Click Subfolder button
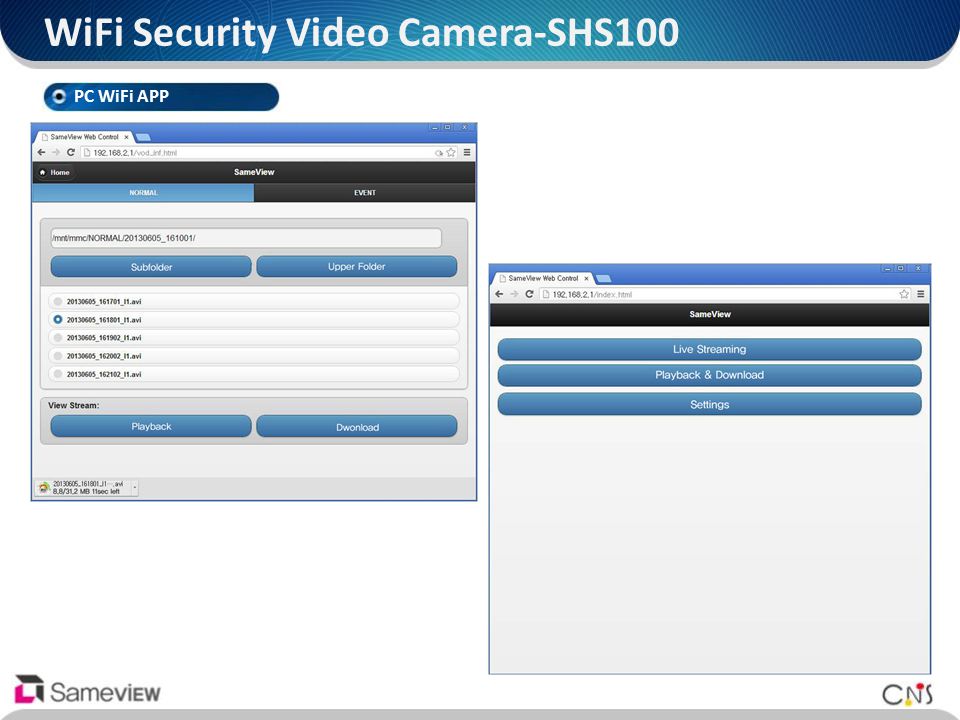 151,267
